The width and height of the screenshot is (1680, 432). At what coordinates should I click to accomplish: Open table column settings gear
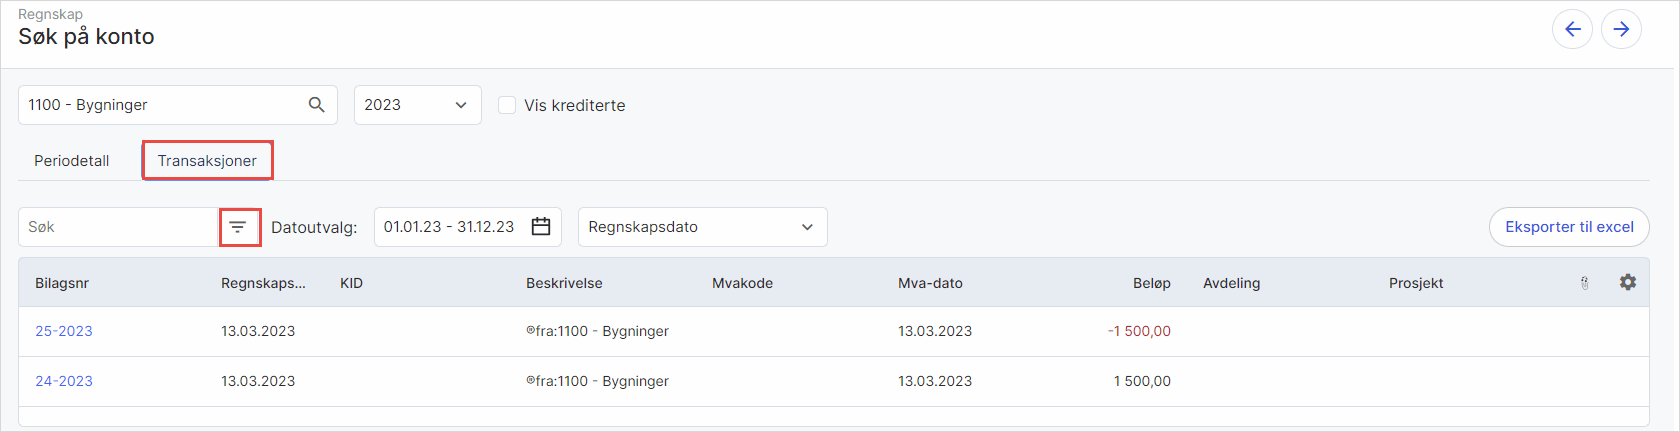[1628, 283]
